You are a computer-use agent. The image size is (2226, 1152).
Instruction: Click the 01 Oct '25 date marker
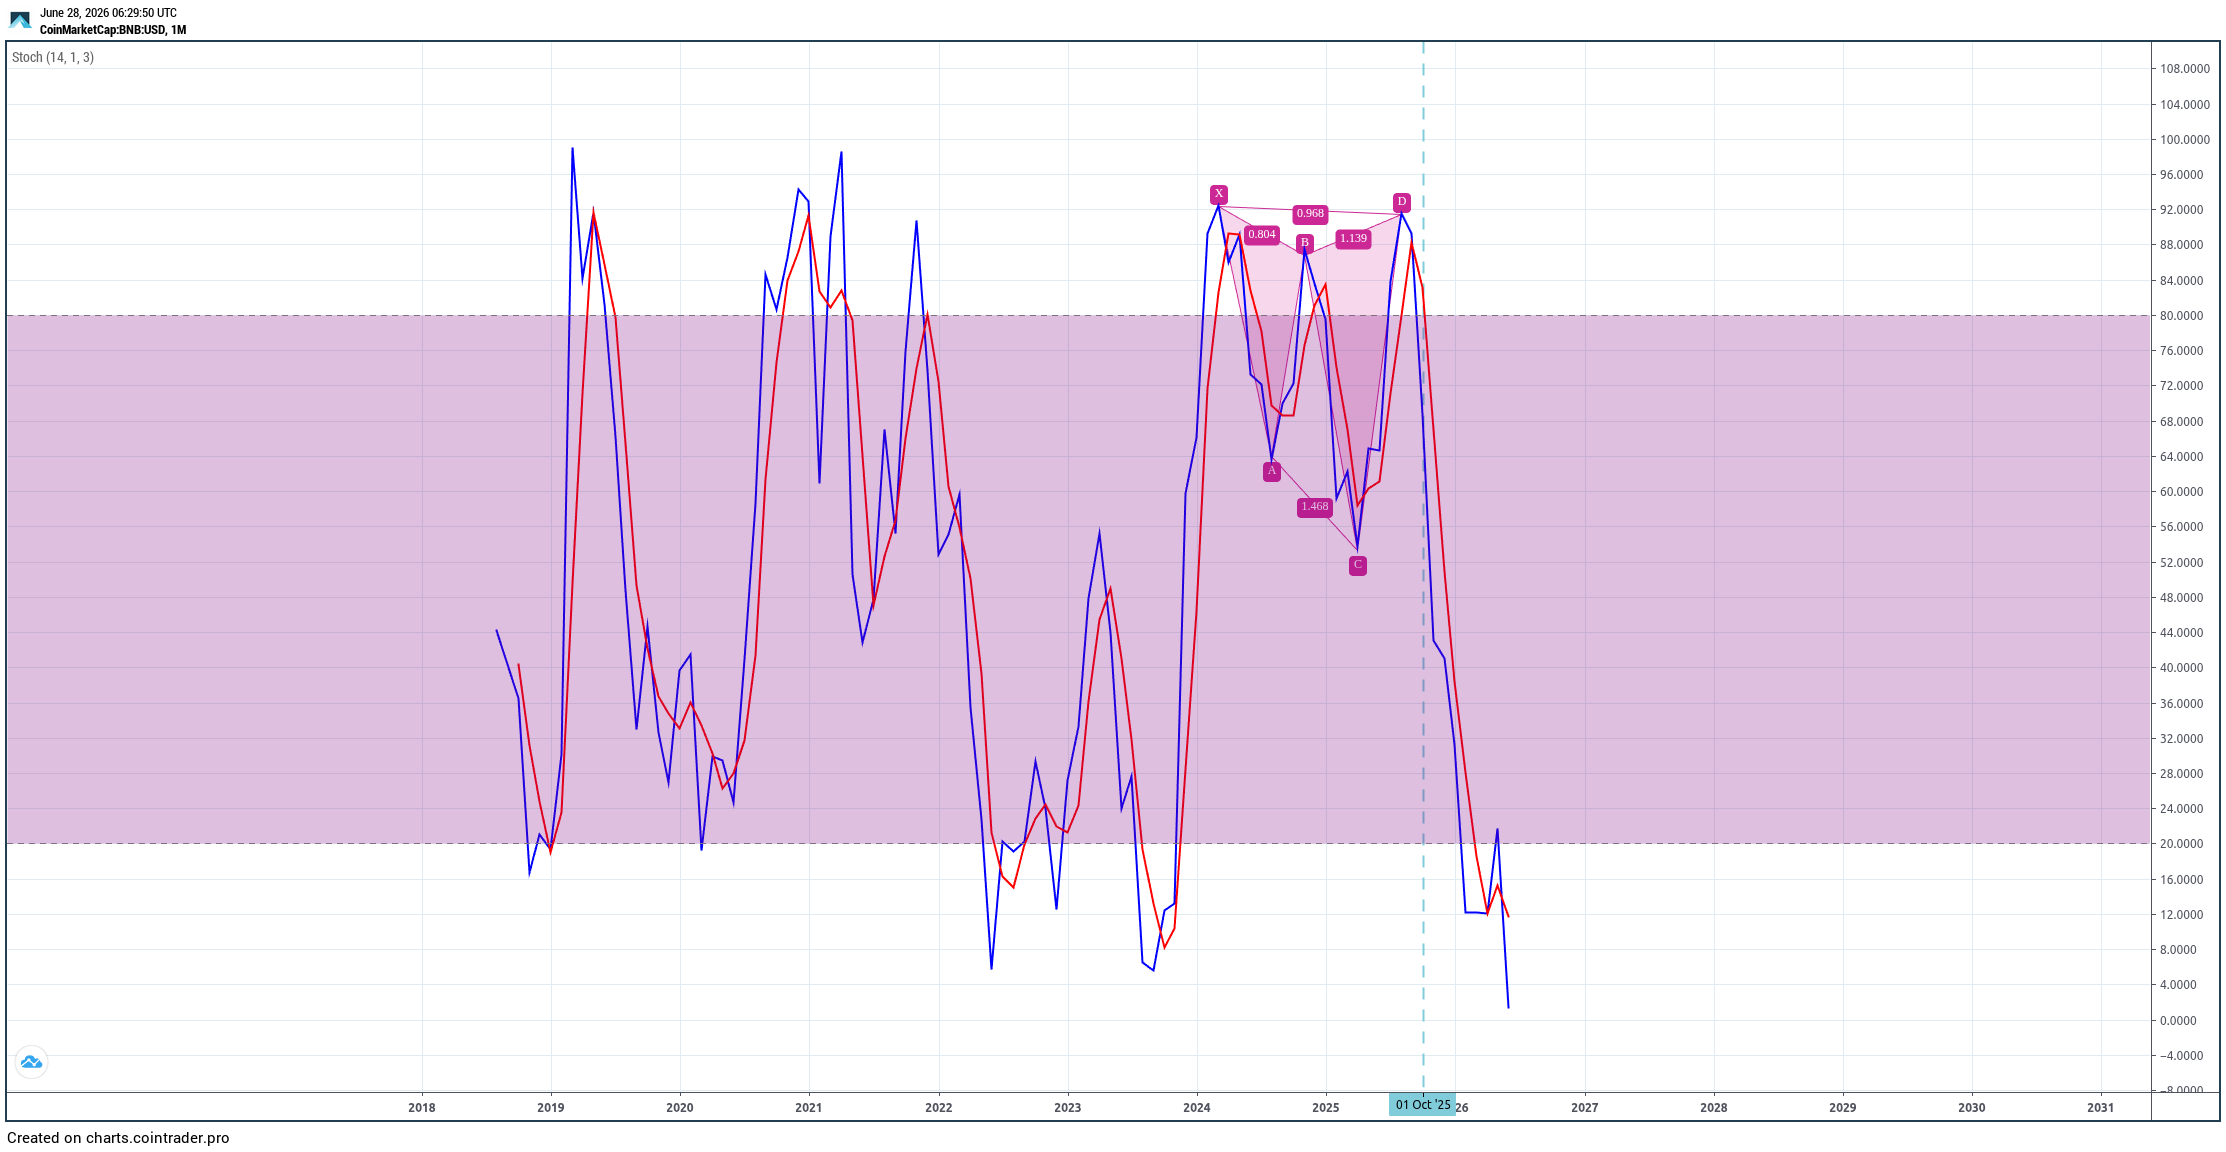coord(1423,1105)
